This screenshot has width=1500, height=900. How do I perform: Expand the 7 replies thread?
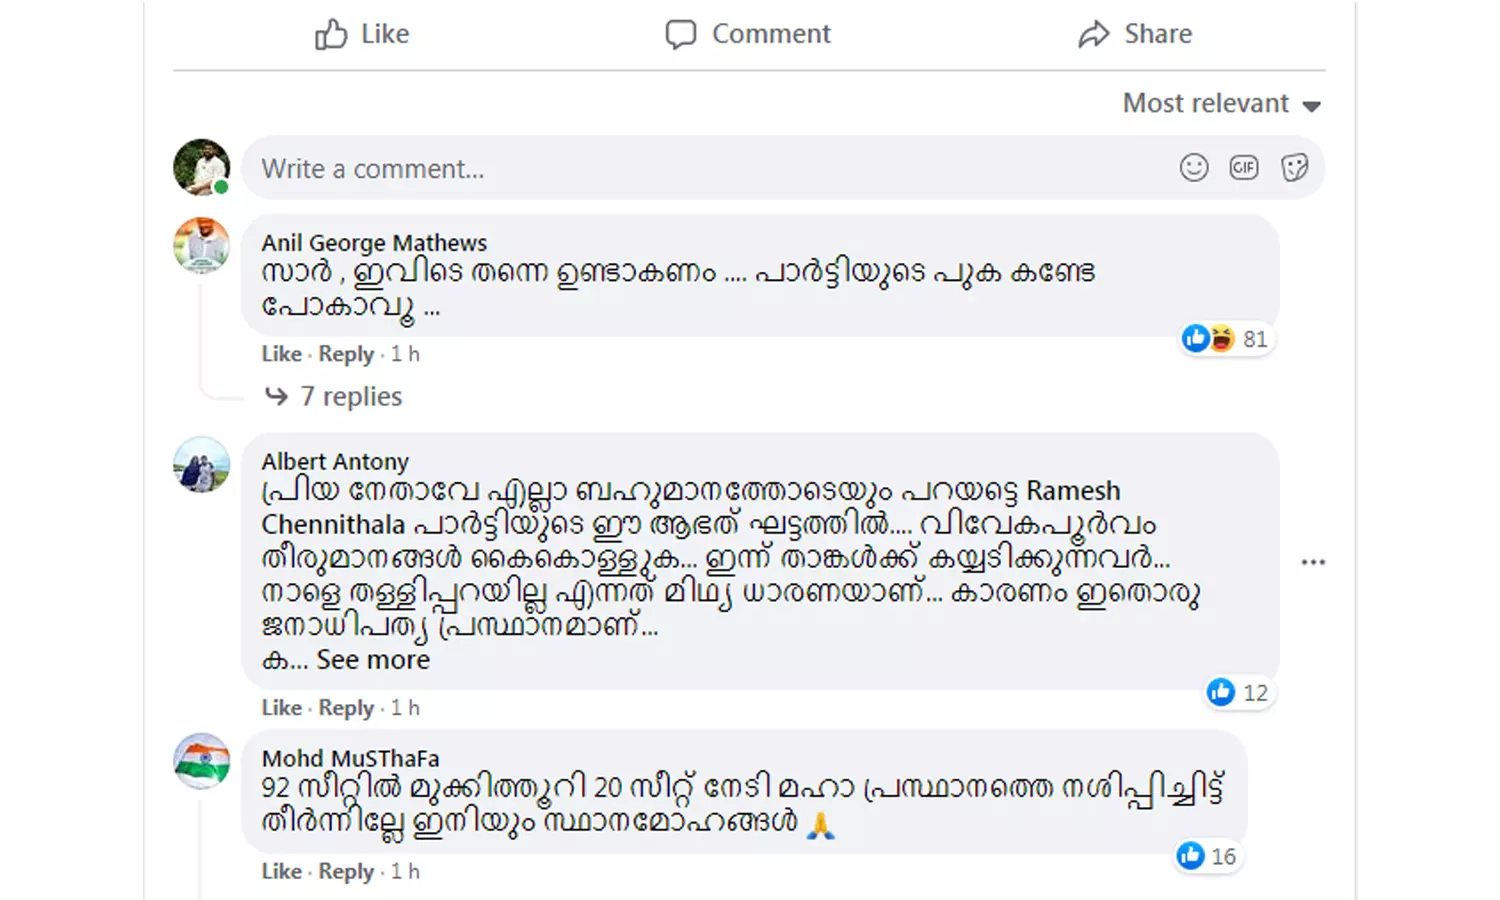pyautogui.click(x=350, y=397)
